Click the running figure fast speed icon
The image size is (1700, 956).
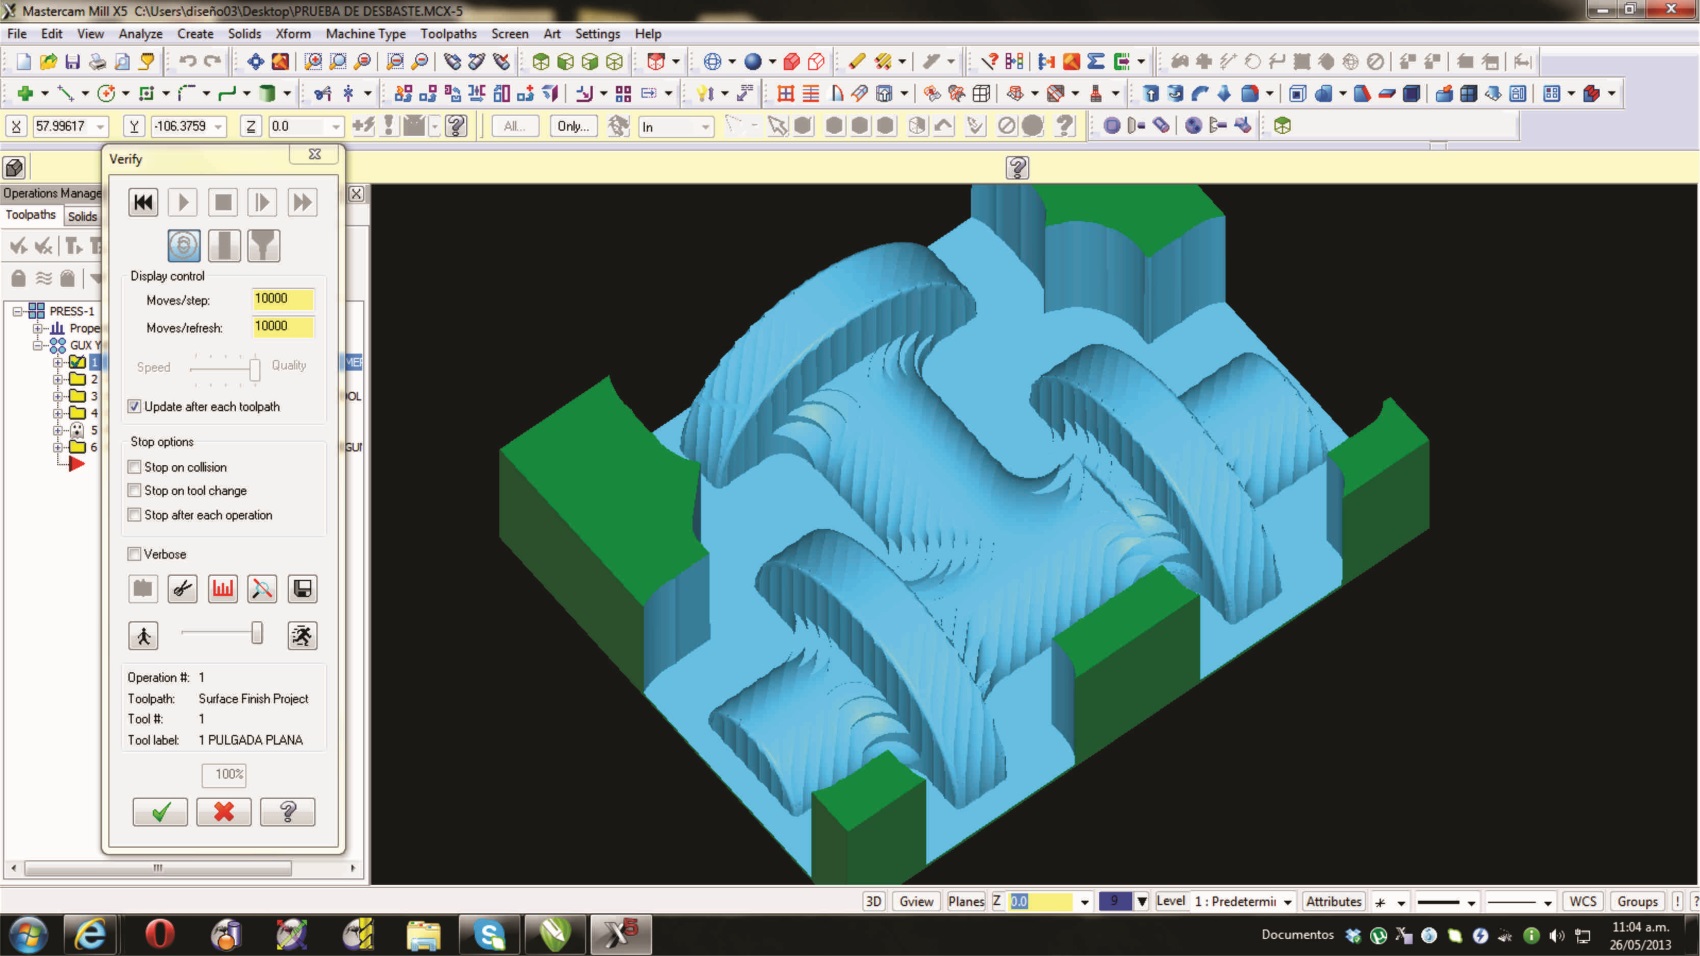[x=302, y=635]
